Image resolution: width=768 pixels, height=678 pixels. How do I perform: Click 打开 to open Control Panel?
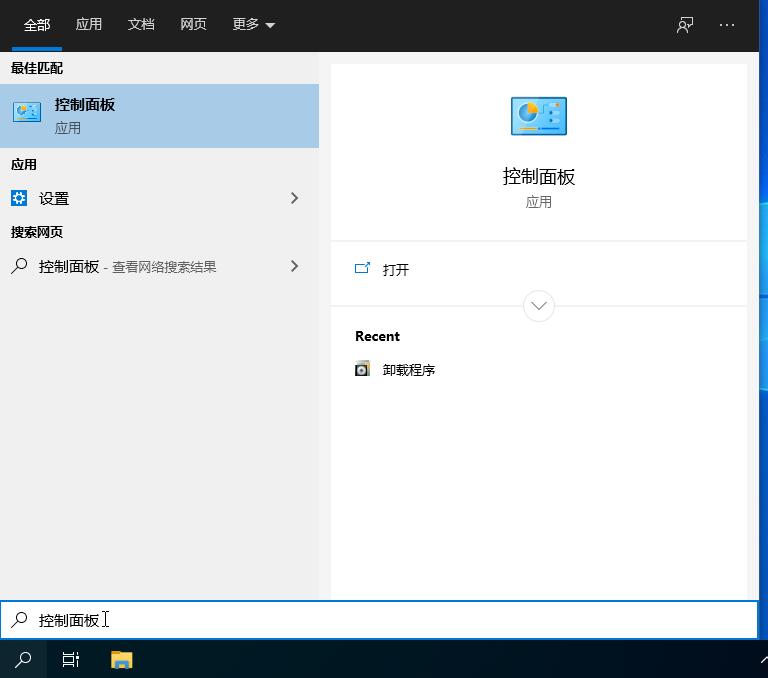tap(396, 270)
